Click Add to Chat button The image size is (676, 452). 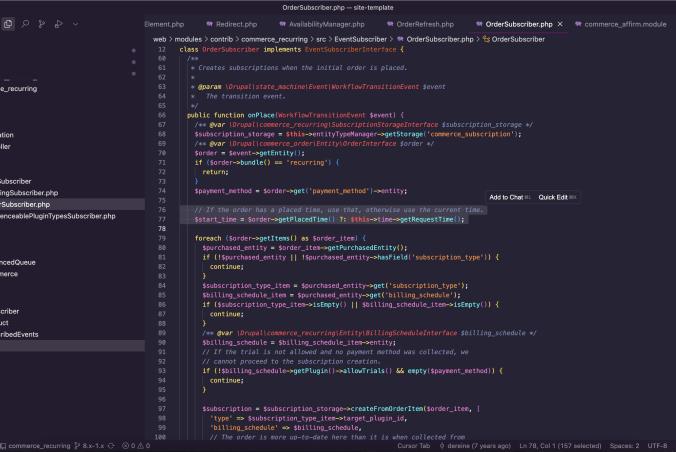(x=510, y=197)
